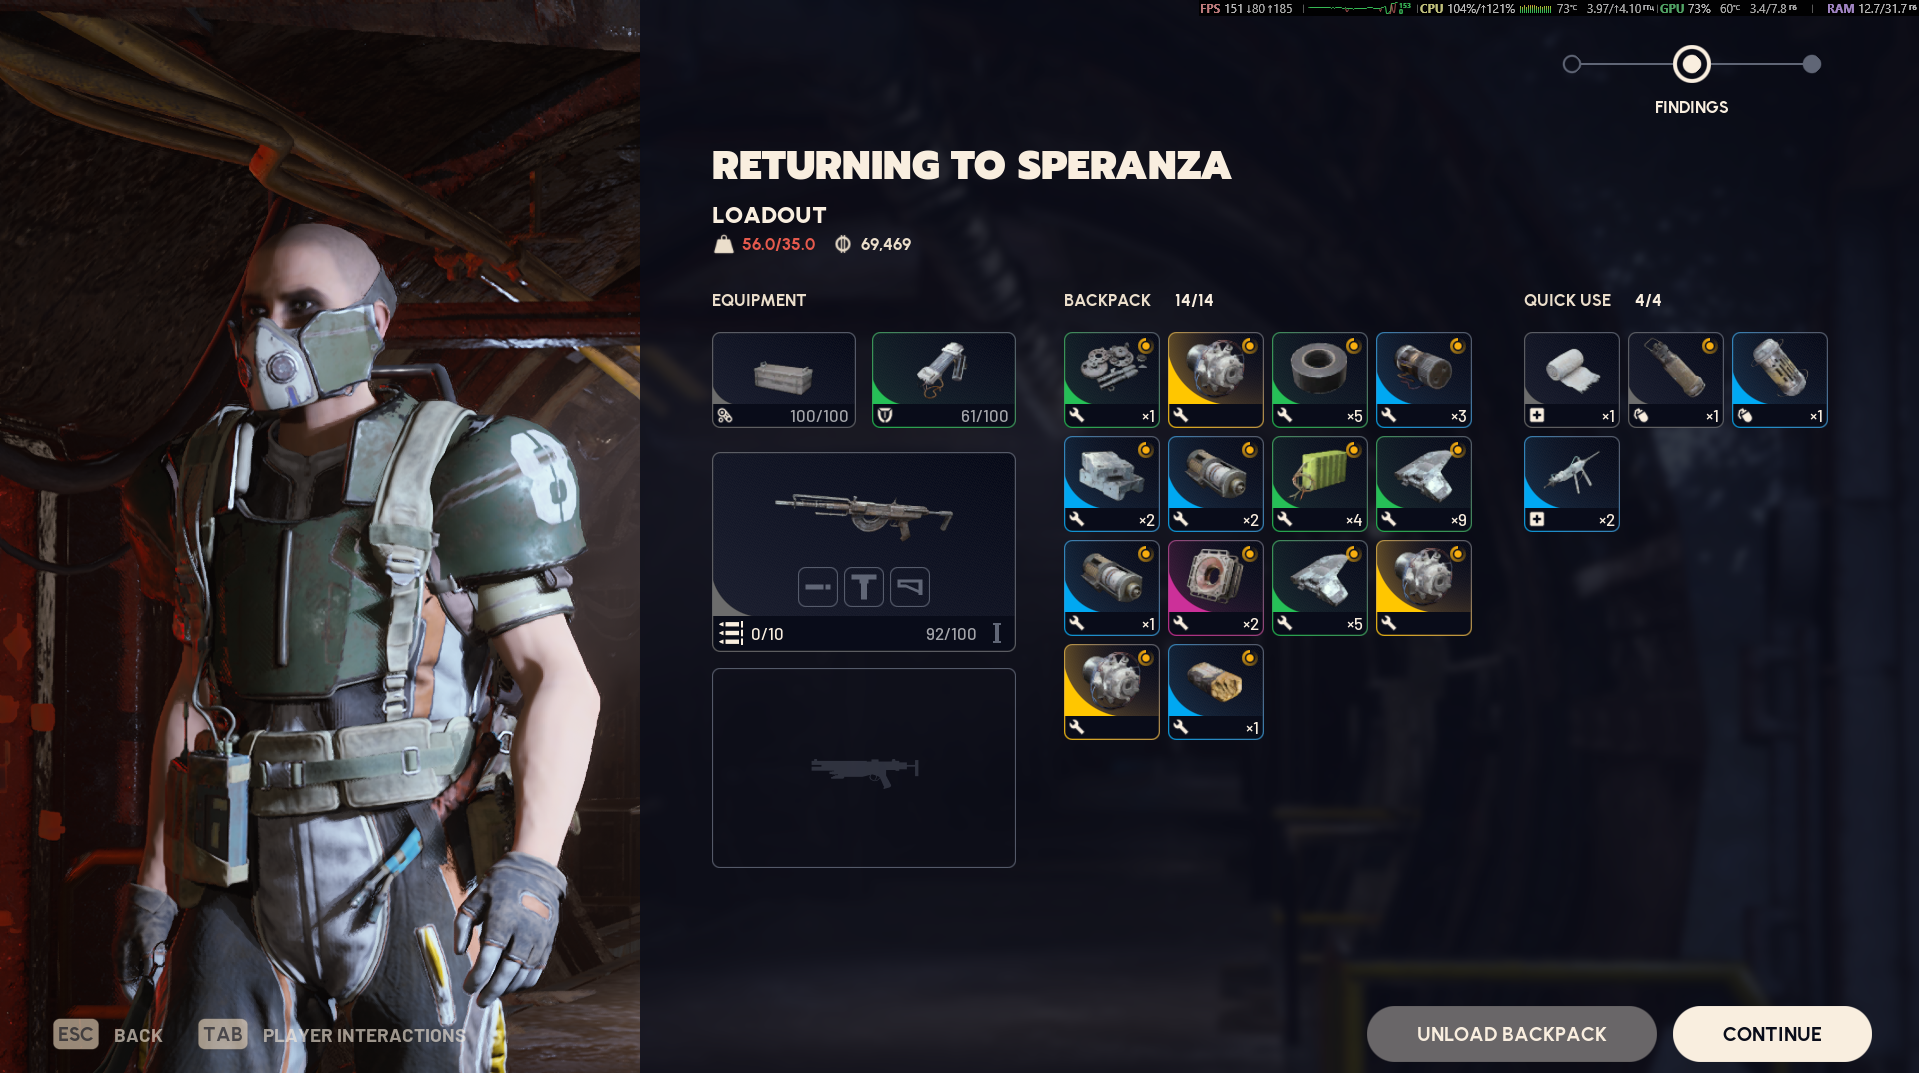Click the first progress step circle

click(x=1571, y=64)
